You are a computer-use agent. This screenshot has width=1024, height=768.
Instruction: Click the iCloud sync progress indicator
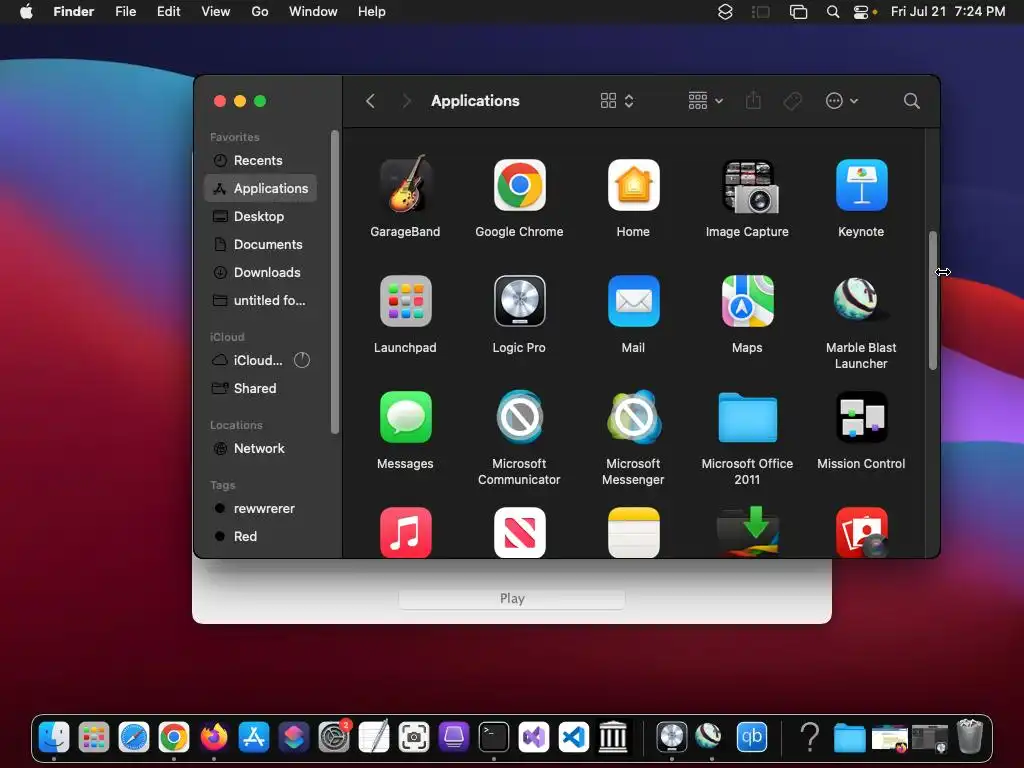point(302,360)
